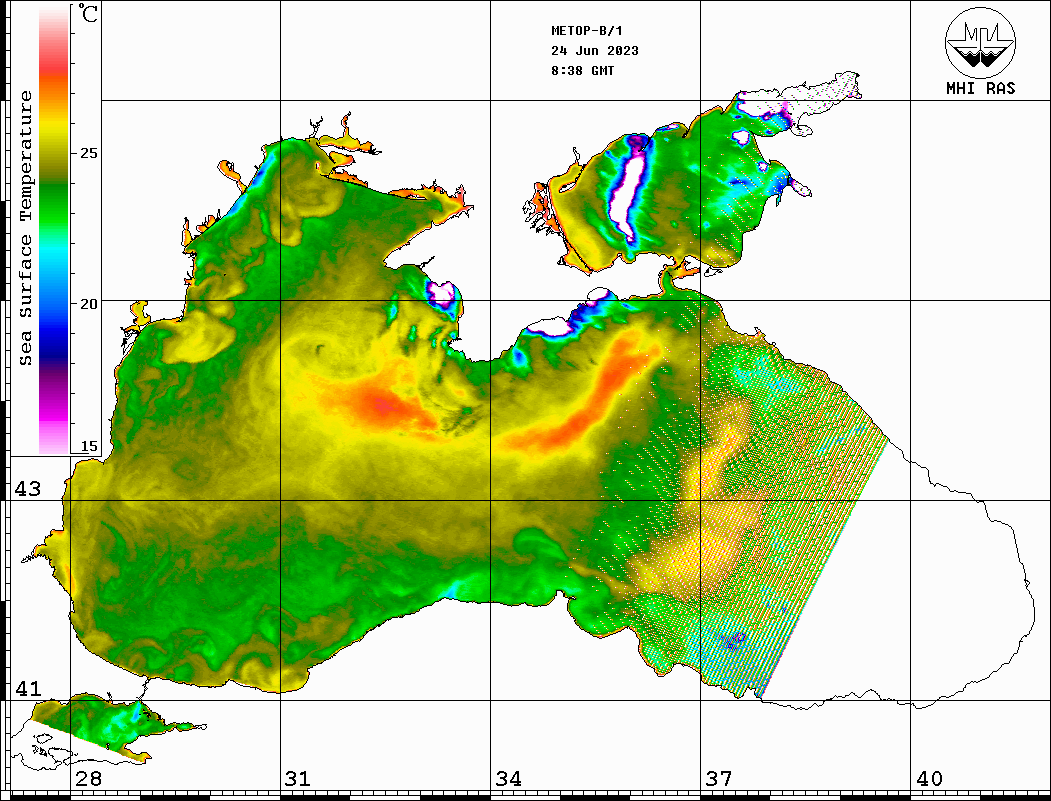The image size is (1051, 801).
Task: Click longitude label '34'
Action: click(x=508, y=779)
